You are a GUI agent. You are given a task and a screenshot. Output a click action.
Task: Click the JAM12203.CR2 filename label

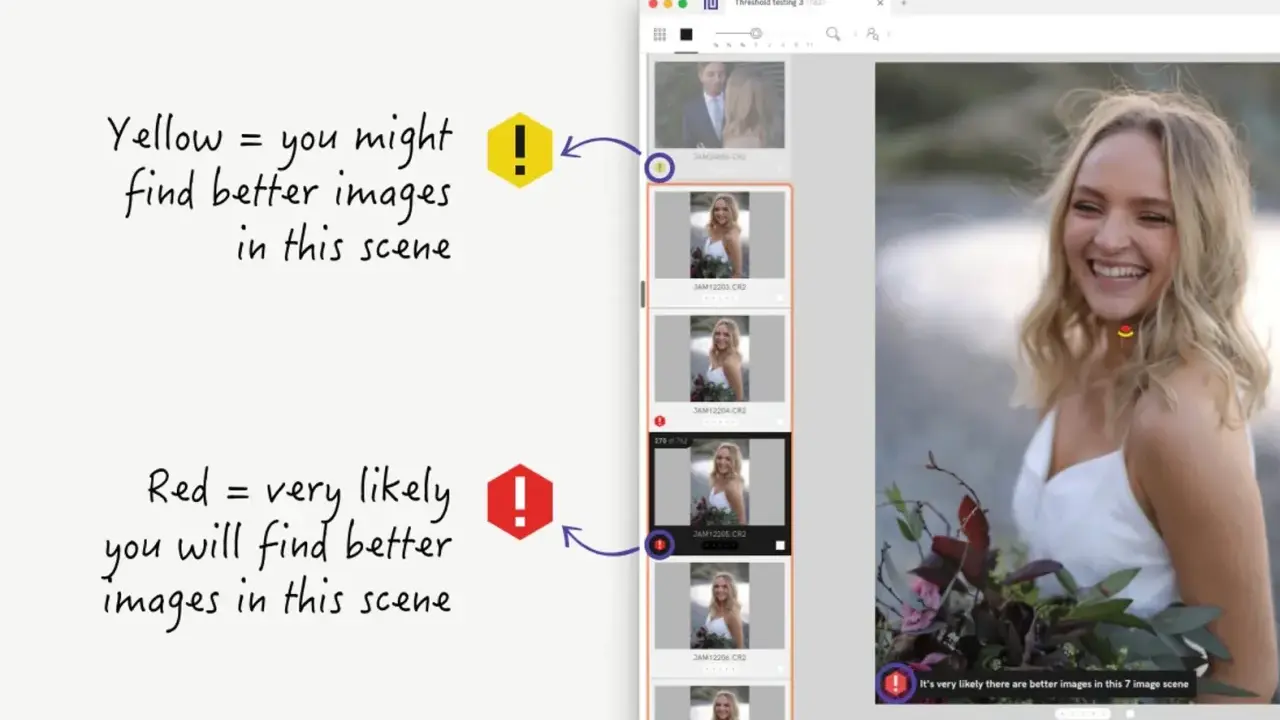click(720, 287)
